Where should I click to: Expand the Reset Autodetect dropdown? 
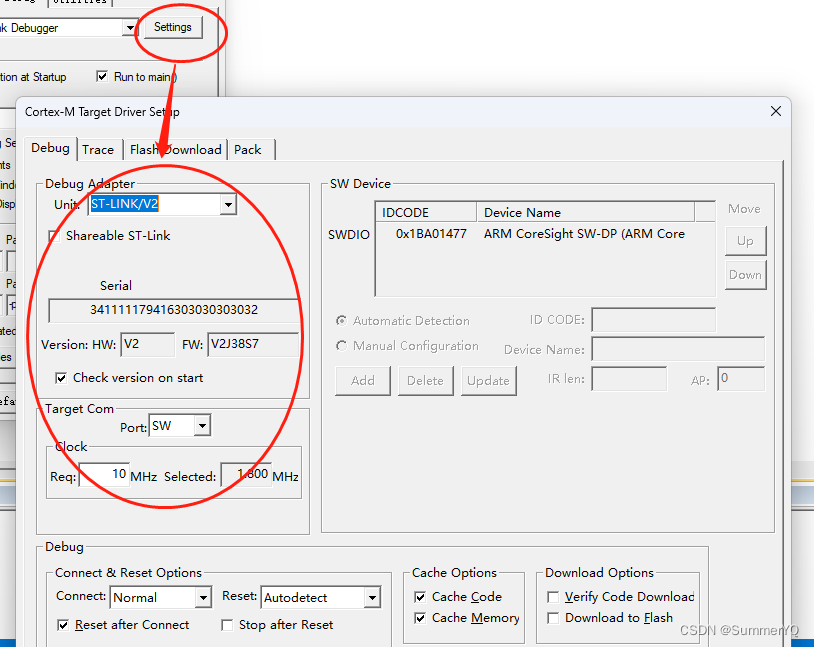(x=372, y=598)
